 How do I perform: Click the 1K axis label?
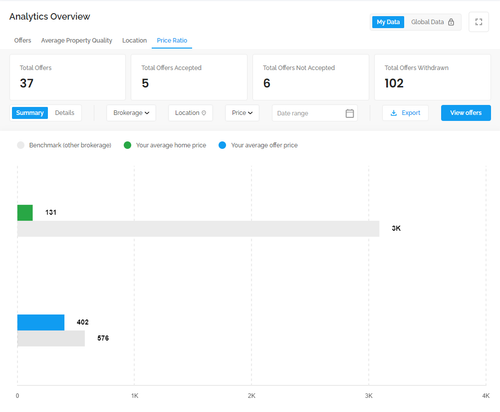[x=134, y=396]
